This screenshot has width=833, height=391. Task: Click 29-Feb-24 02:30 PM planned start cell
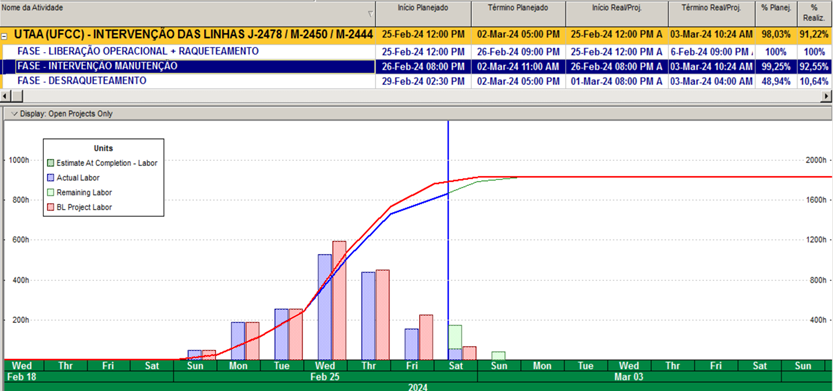click(423, 81)
